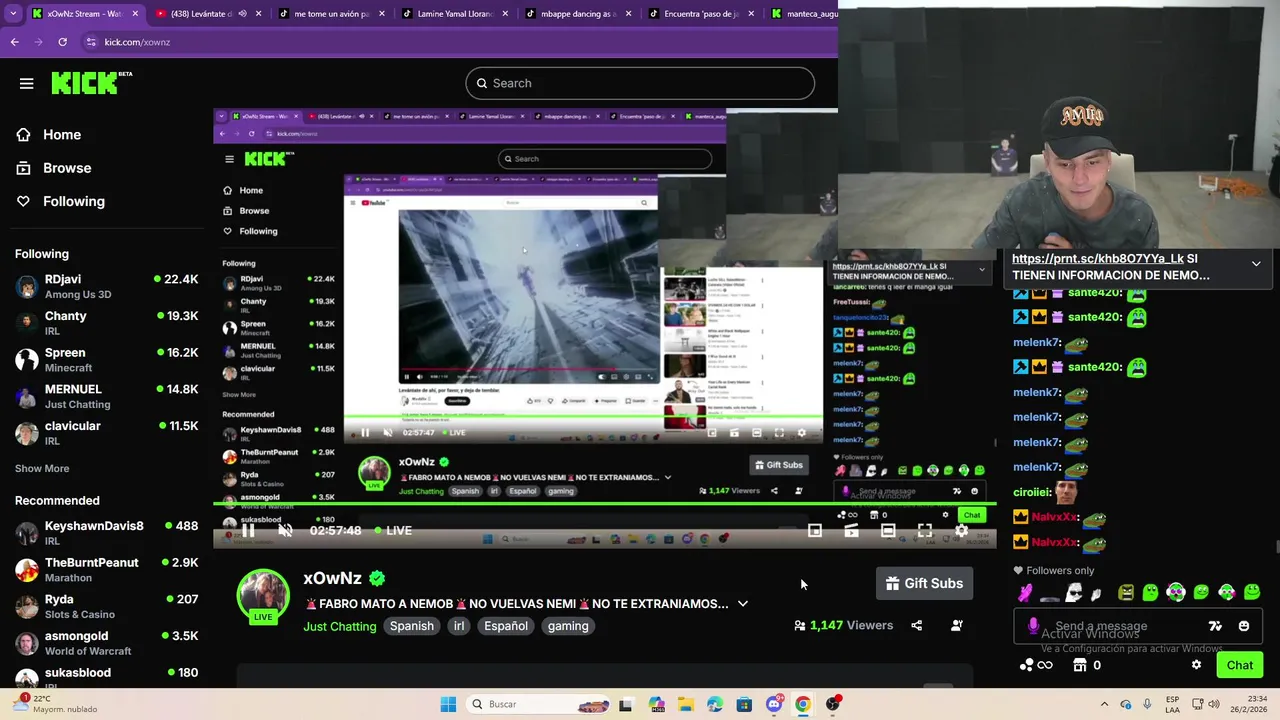Click the Kick search field
The width and height of the screenshot is (1280, 720).
(x=640, y=83)
